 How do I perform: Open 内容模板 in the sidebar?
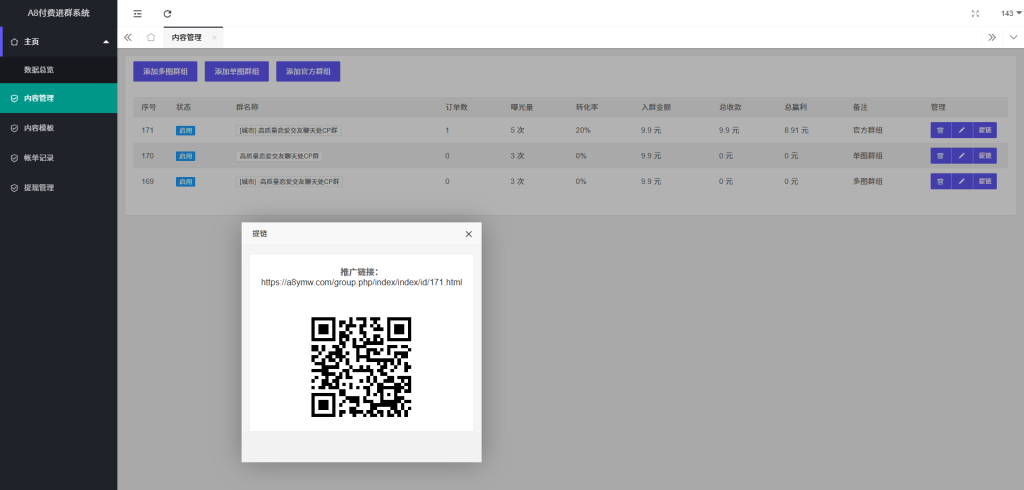coord(59,128)
